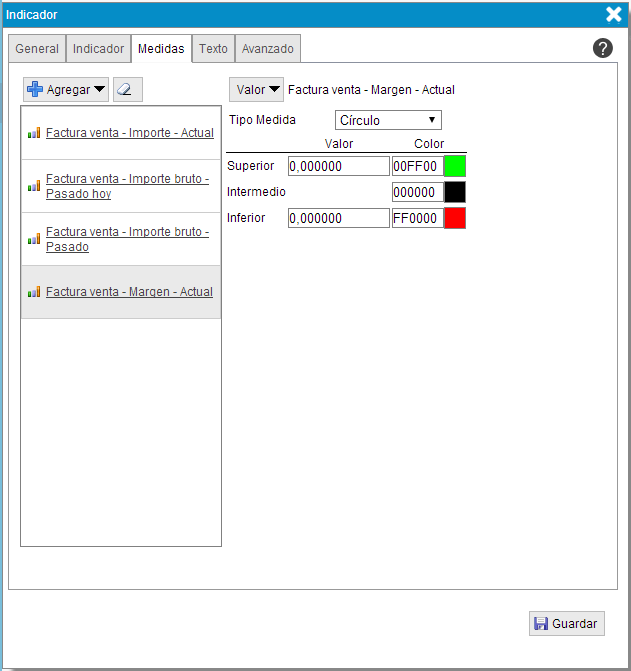Image resolution: width=631 pixels, height=671 pixels.
Task: Click chart icon beside Factura venta - Margen - Actual
Action: 33,292
